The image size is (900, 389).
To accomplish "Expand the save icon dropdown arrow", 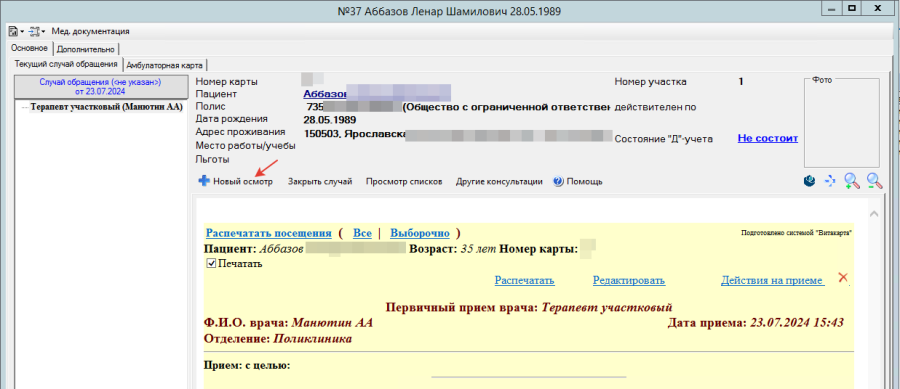I will [x=22, y=32].
